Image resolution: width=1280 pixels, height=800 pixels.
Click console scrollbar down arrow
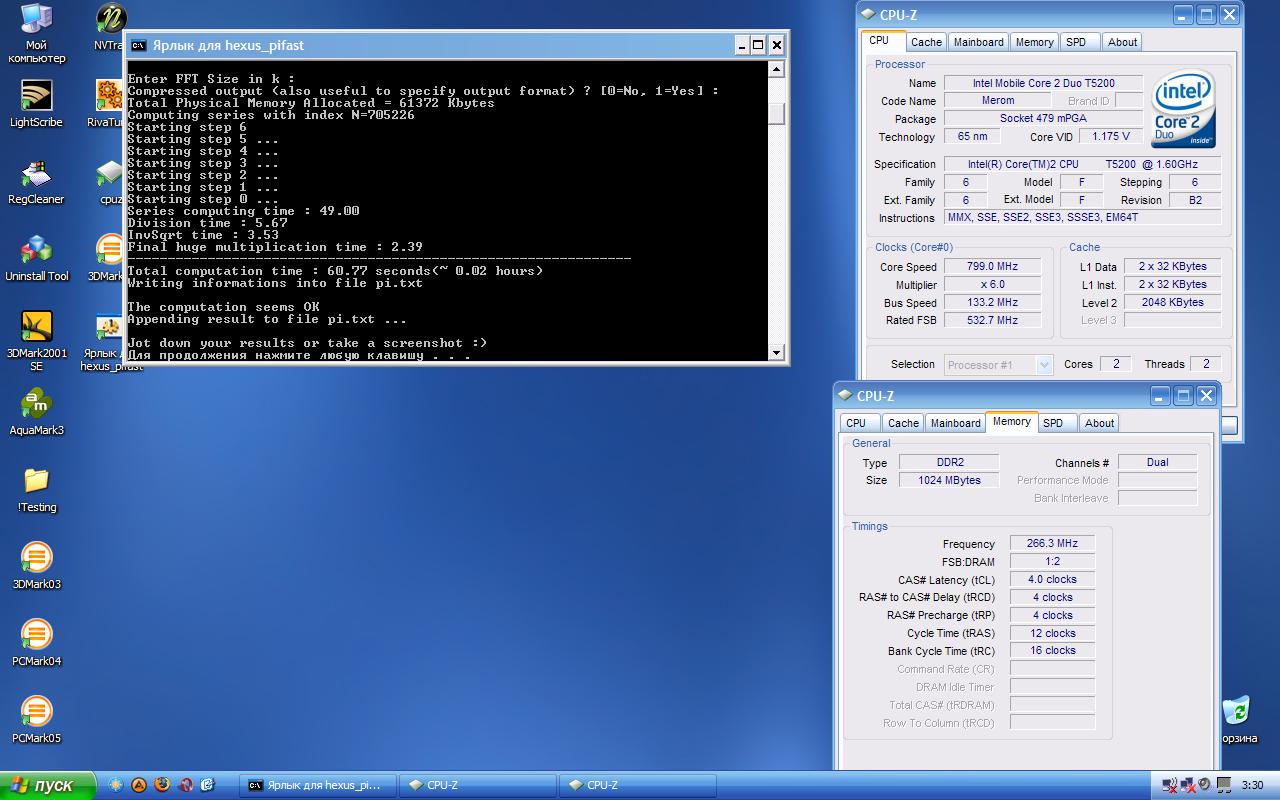click(x=776, y=352)
